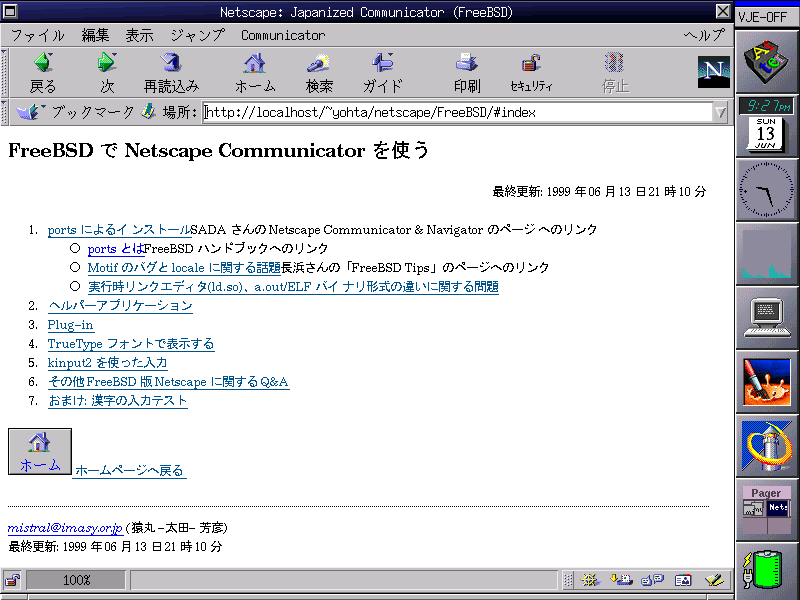
Task: Click the component bar drag handle
Action: [568, 580]
